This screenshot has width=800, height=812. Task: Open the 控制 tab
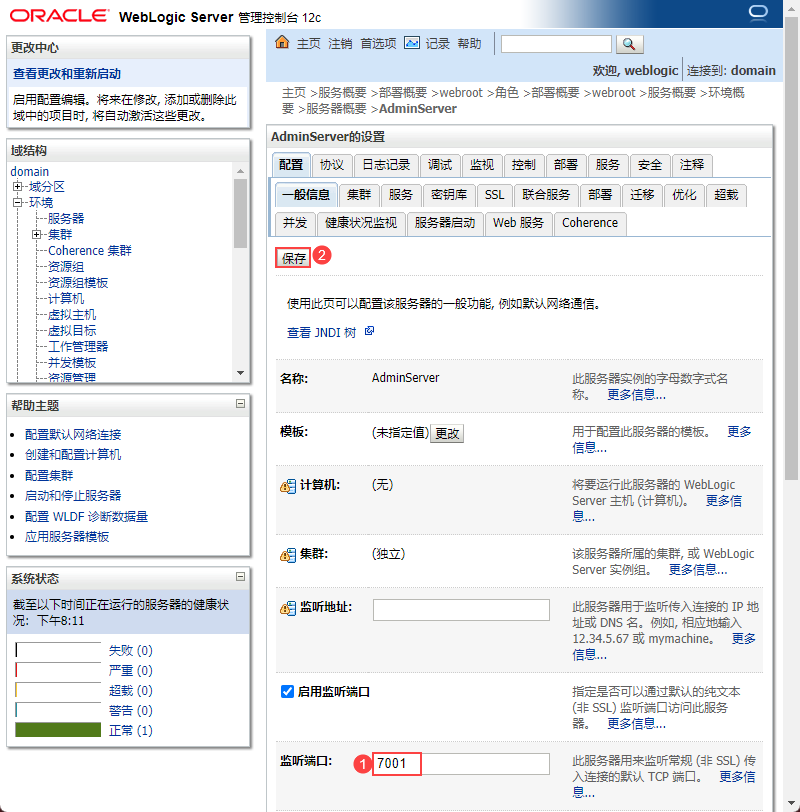click(524, 165)
